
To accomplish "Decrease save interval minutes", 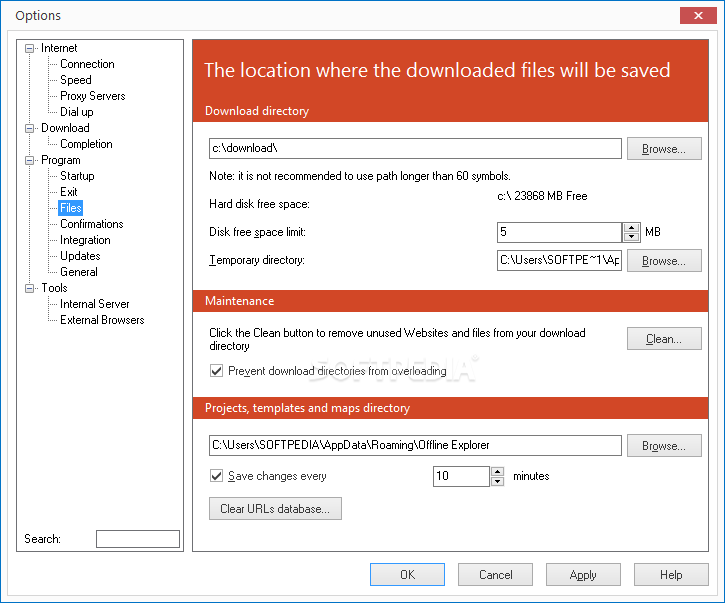I will point(498,481).
